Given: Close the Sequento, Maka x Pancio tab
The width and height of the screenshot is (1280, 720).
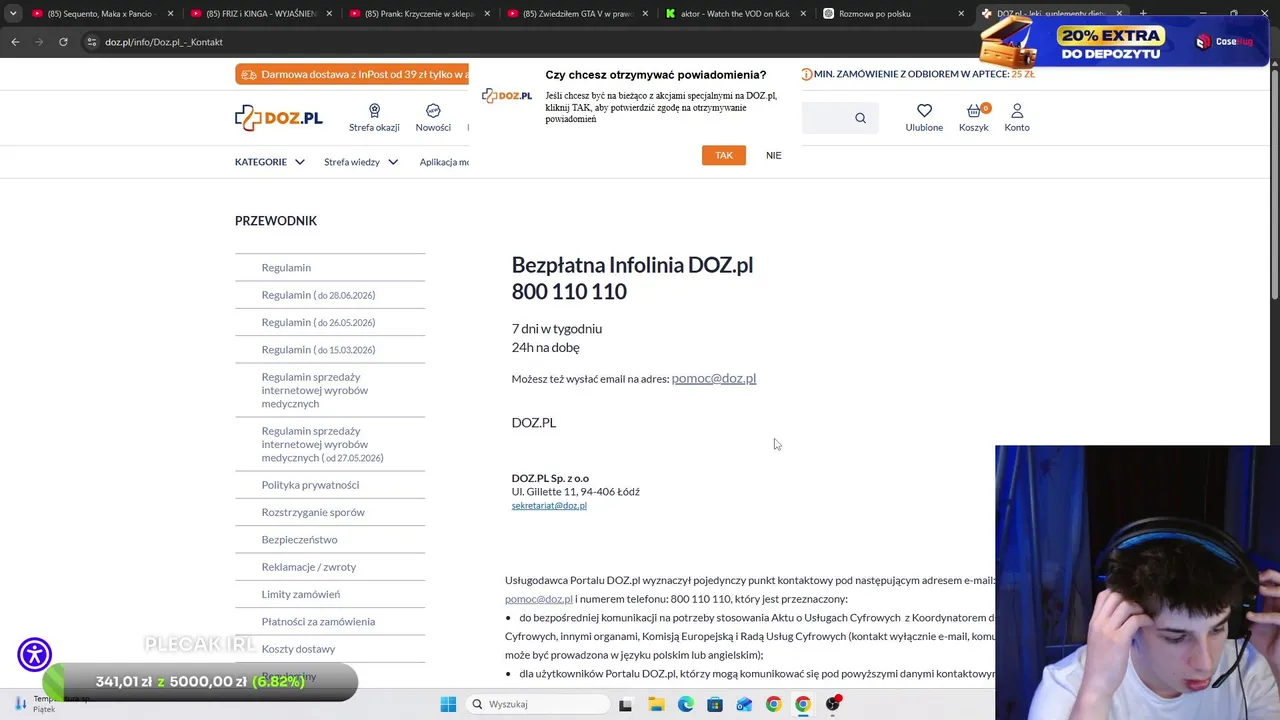Looking at the screenshot, I should [170, 14].
